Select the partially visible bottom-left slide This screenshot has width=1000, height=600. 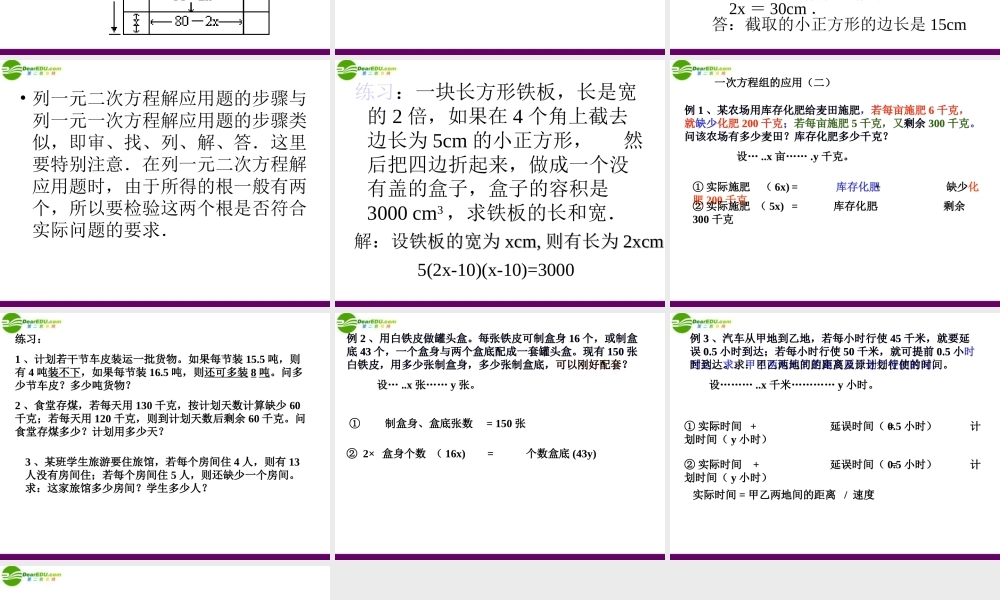point(165,583)
